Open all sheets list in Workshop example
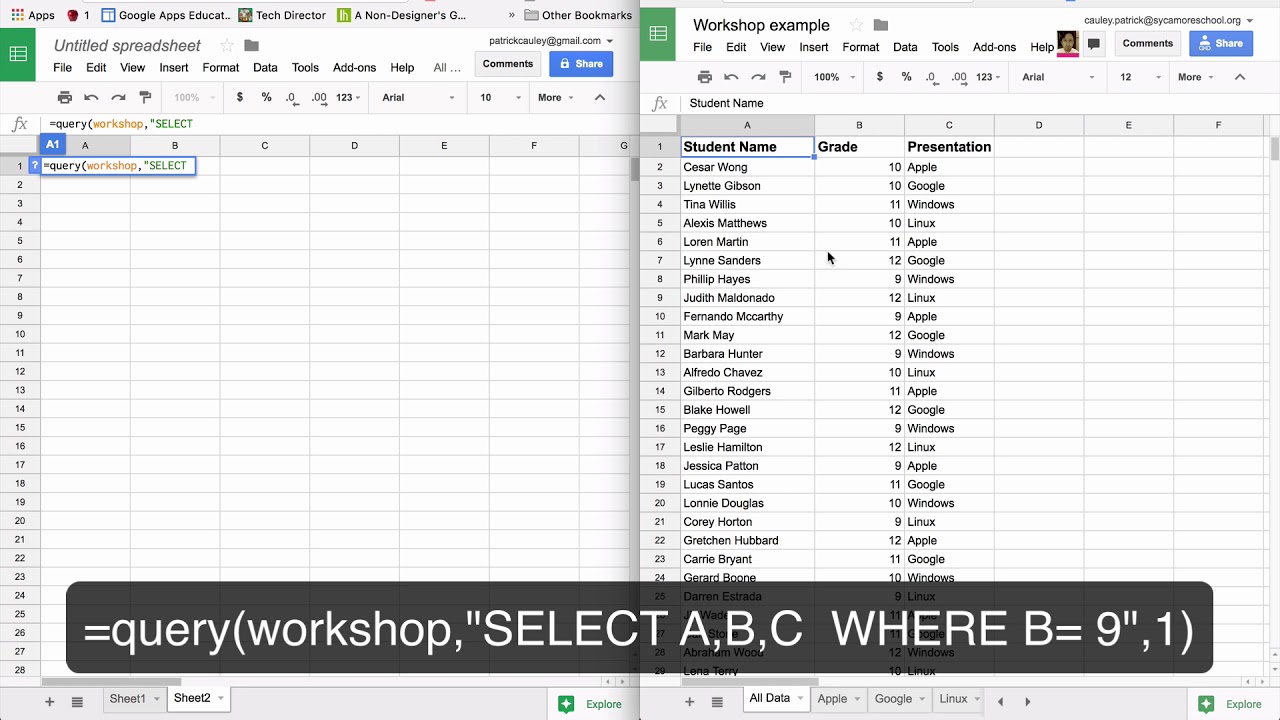The image size is (1280, 720). tap(717, 702)
